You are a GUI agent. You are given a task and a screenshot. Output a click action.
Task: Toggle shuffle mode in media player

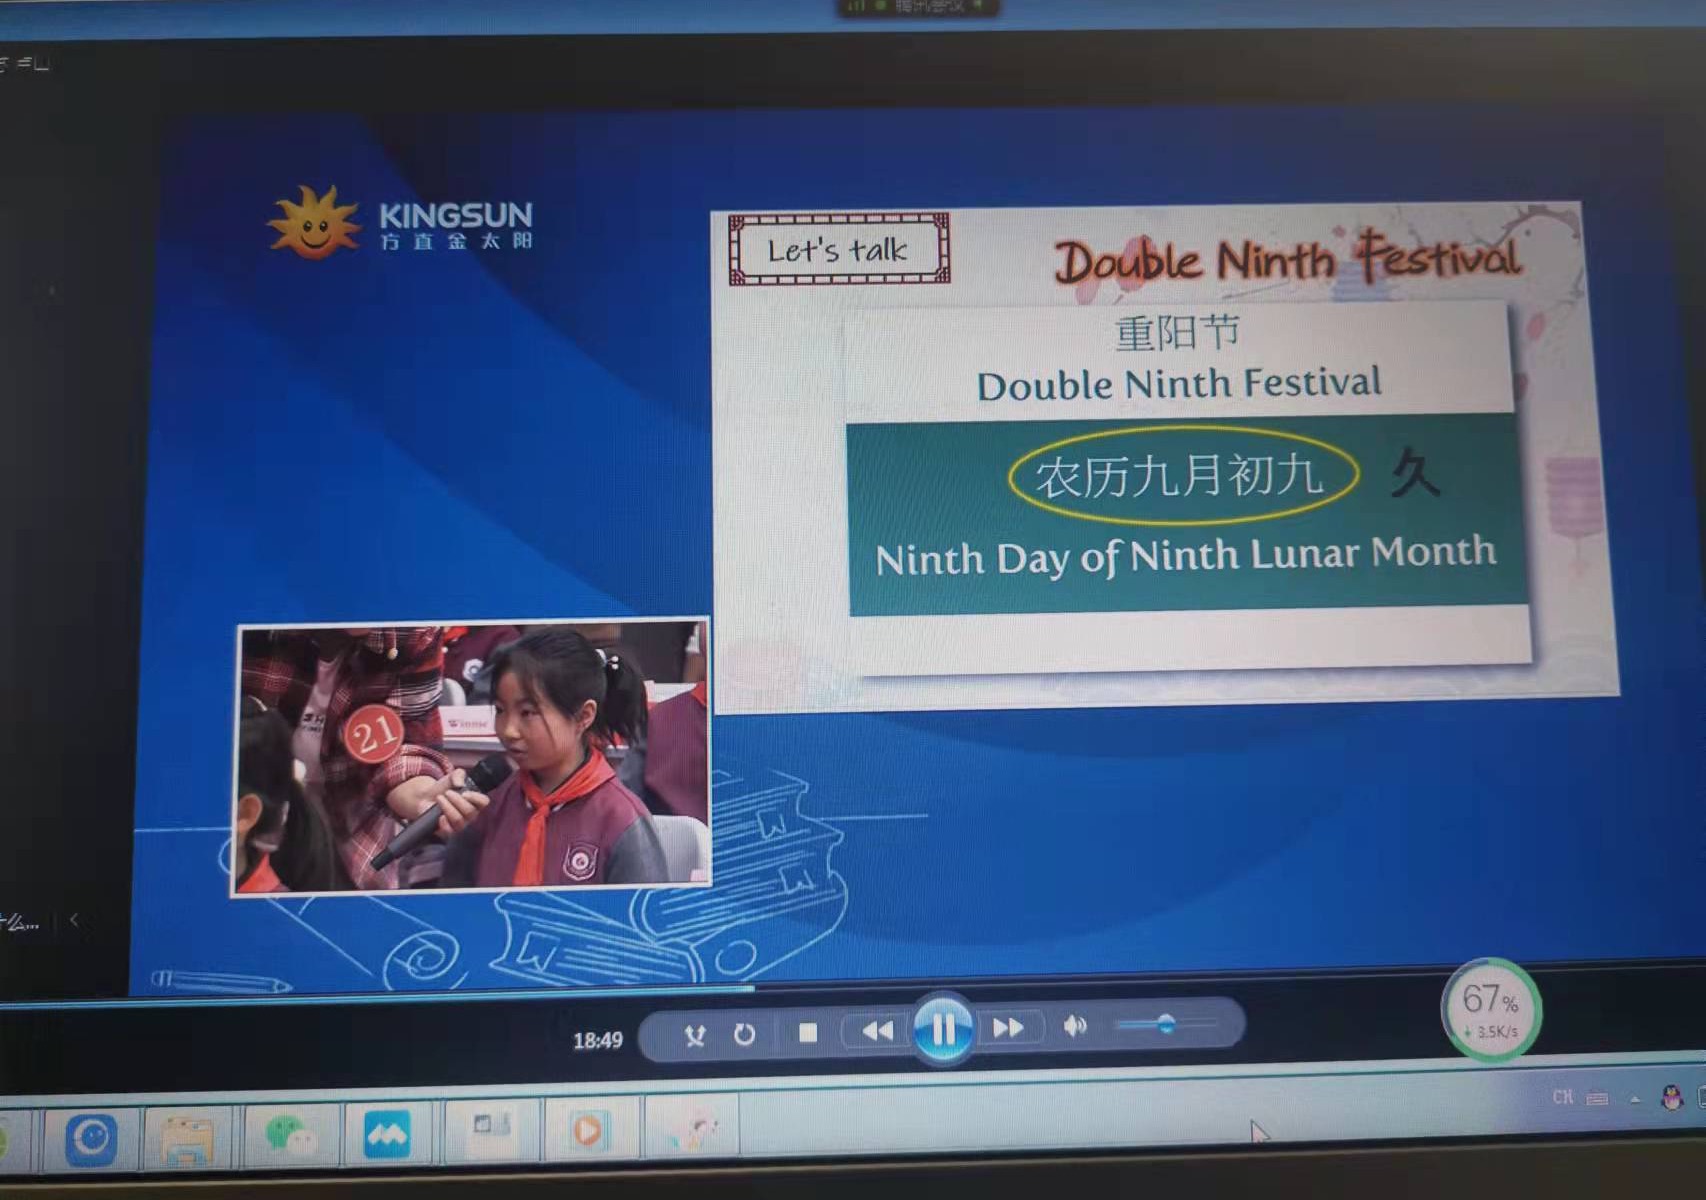coord(694,1035)
